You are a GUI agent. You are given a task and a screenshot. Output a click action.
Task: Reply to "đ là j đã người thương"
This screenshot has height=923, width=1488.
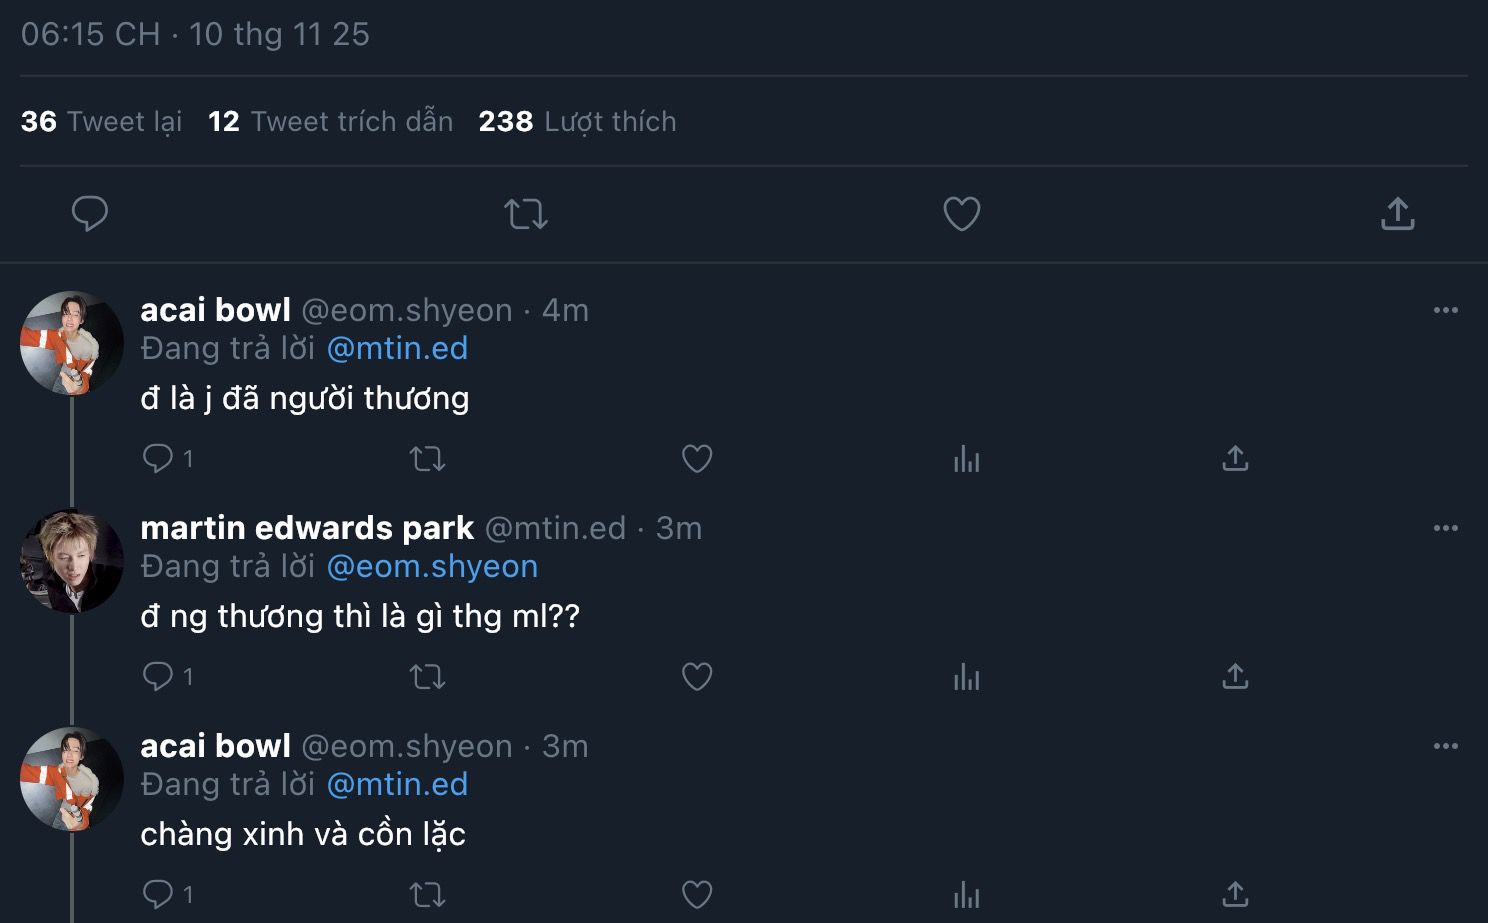click(x=158, y=458)
